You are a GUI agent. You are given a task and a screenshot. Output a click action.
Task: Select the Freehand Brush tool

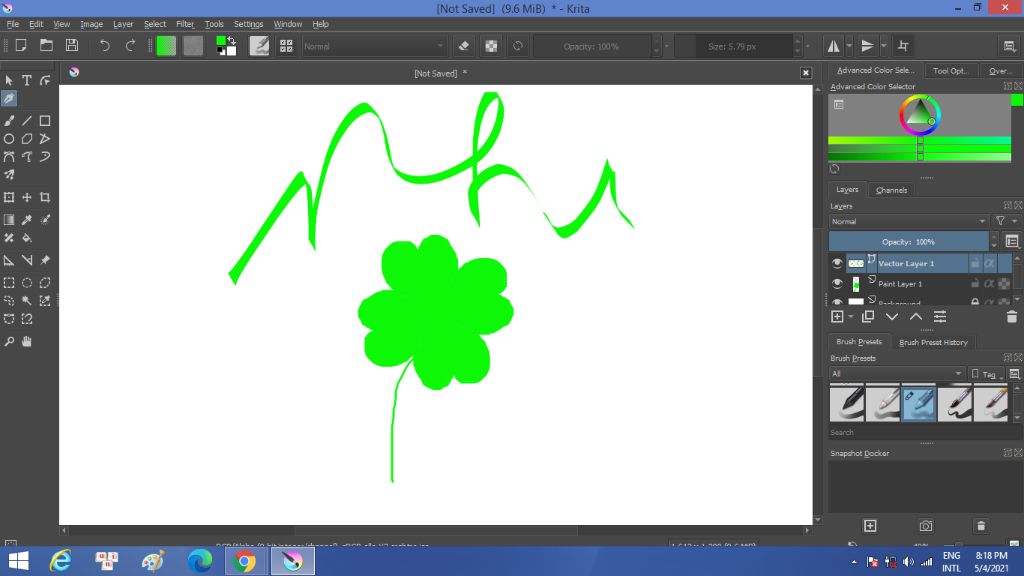(x=8, y=121)
